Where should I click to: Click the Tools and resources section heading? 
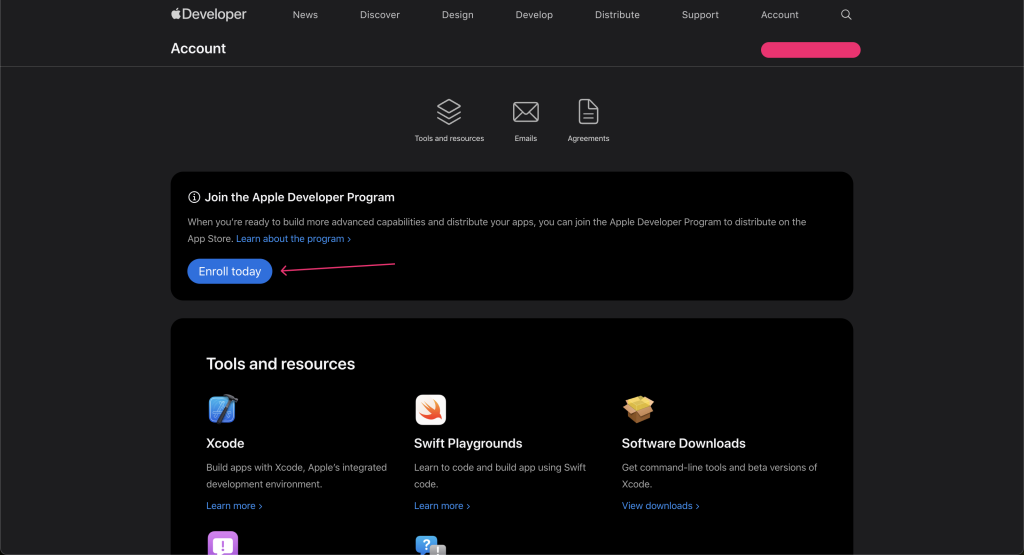click(280, 364)
